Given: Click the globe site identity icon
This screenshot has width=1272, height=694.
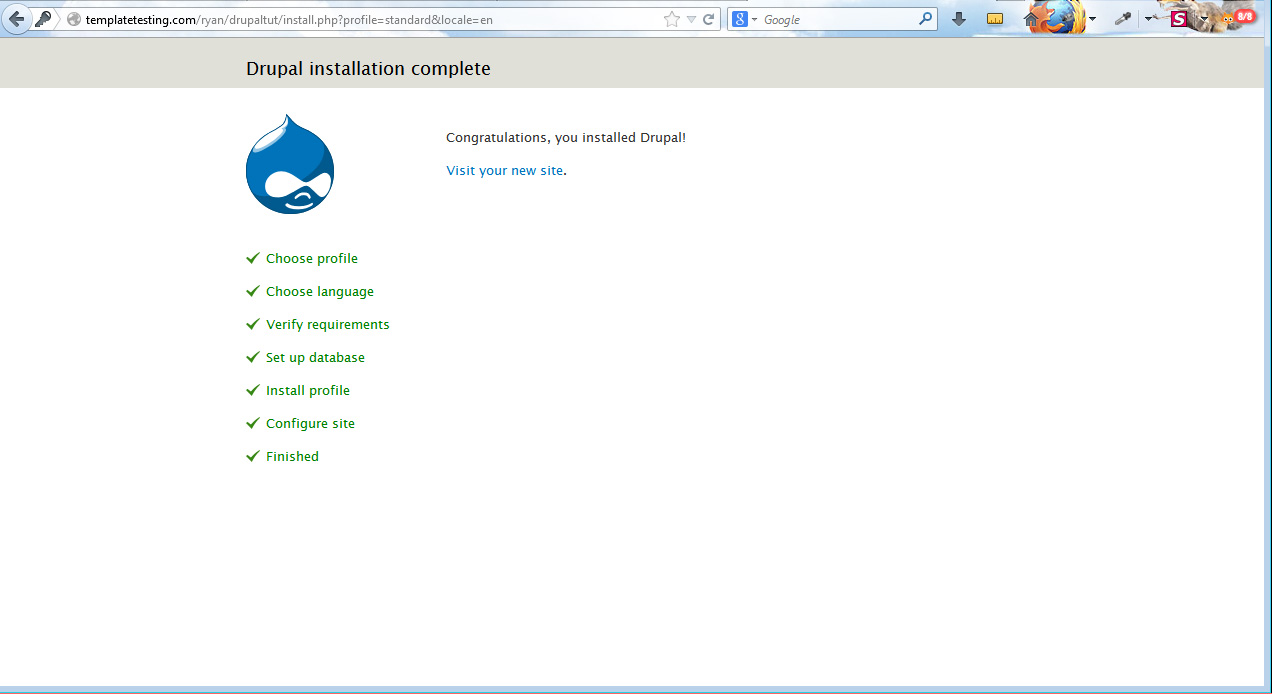Looking at the screenshot, I should click(74, 20).
